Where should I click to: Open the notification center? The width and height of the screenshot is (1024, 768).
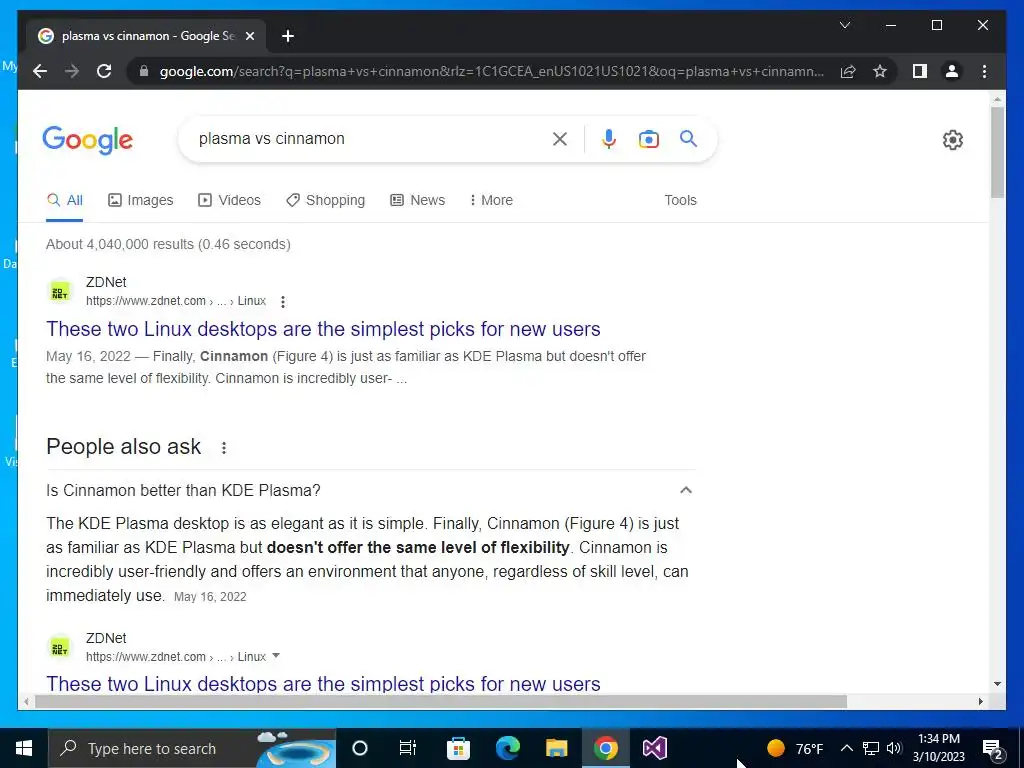click(x=992, y=748)
